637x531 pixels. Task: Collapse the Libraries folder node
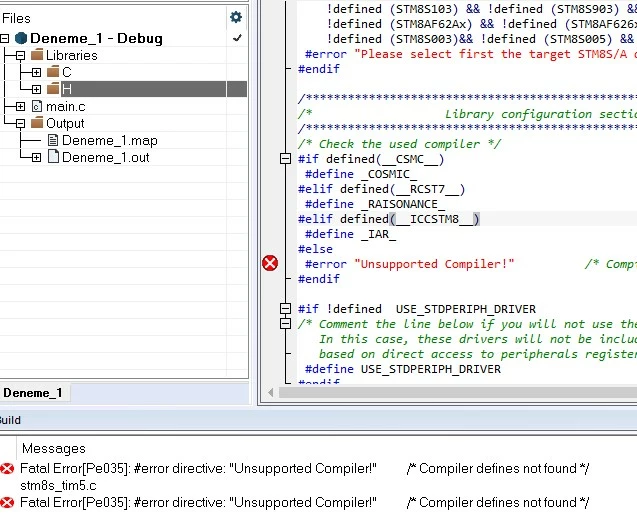click(x=20, y=55)
